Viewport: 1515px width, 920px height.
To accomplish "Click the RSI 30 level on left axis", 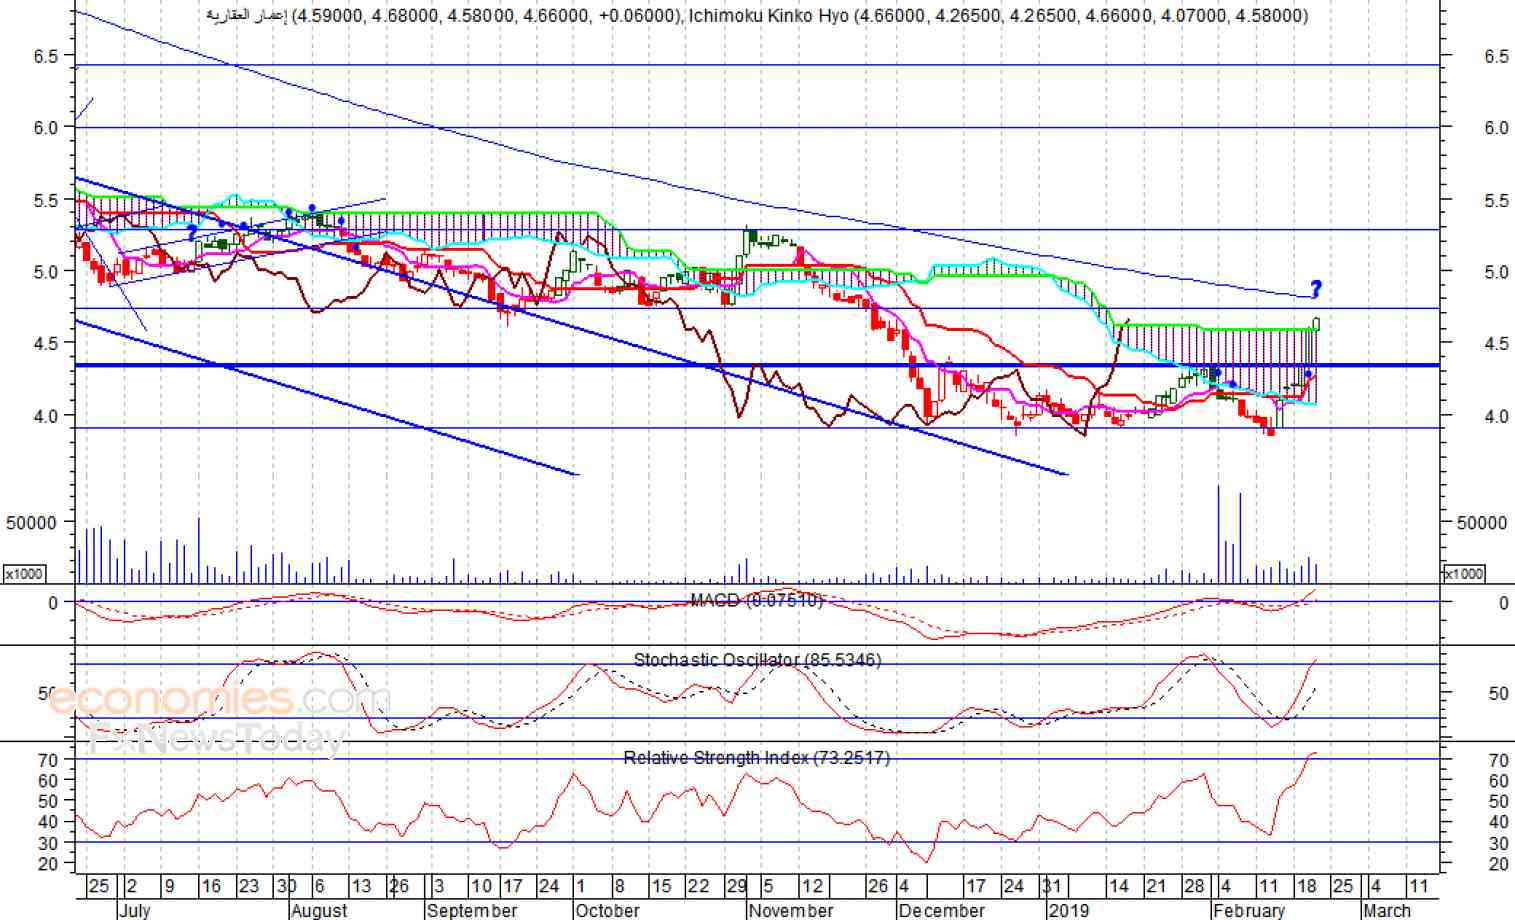I will [48, 843].
